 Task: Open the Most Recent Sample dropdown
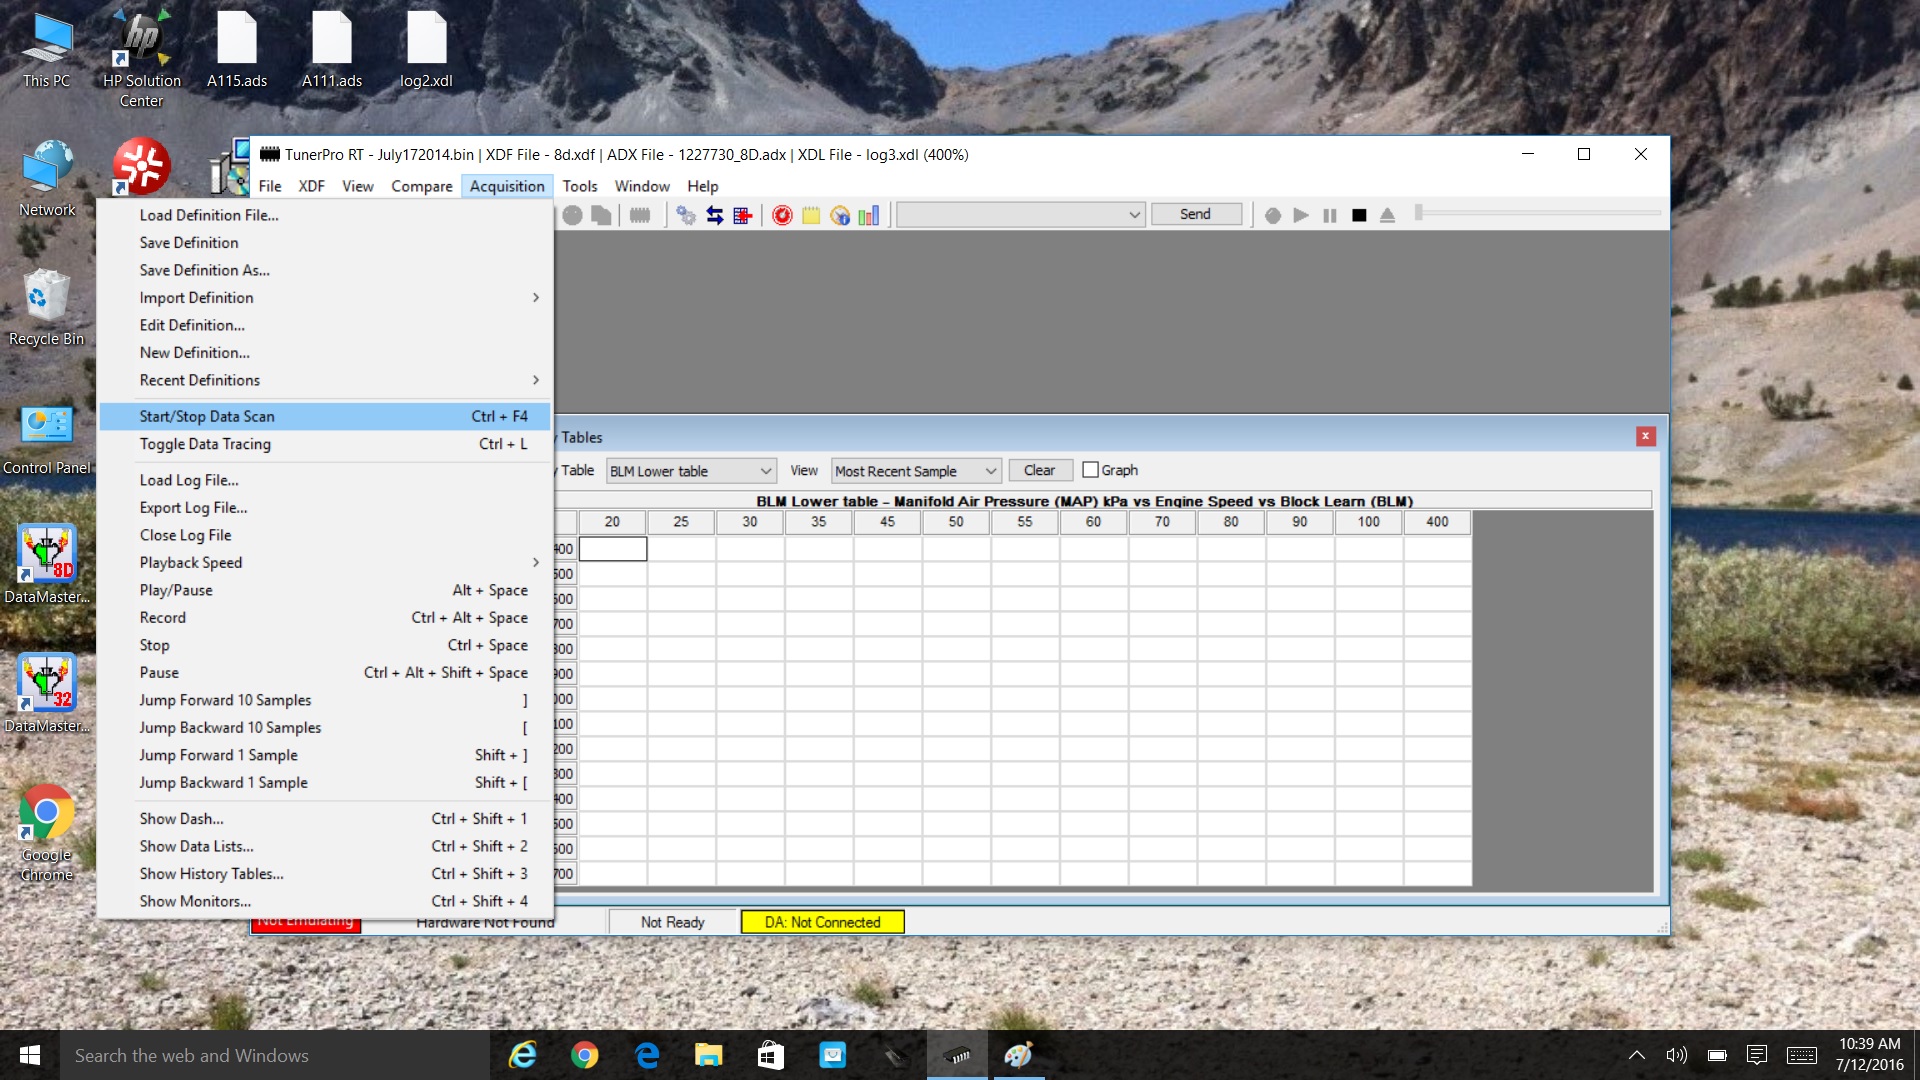pyautogui.click(x=916, y=471)
